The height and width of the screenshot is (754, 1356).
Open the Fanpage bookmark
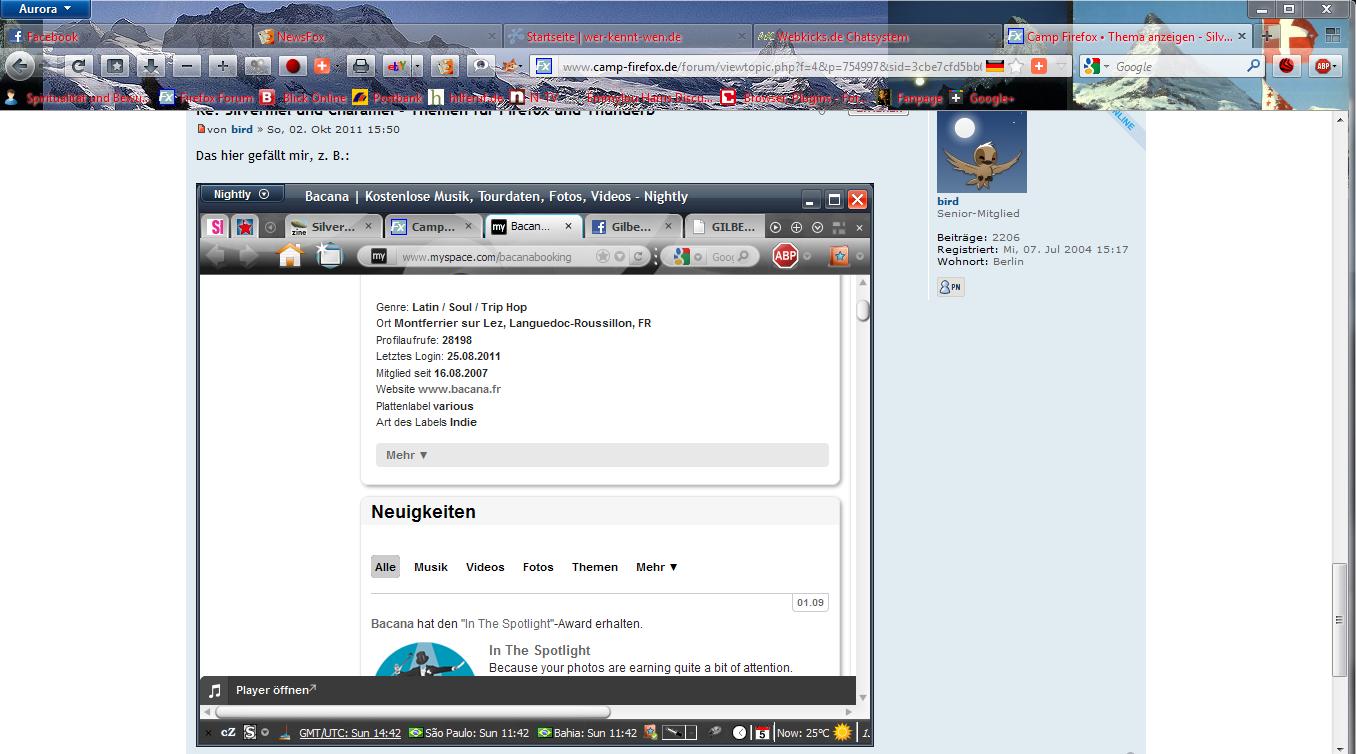(x=910, y=98)
